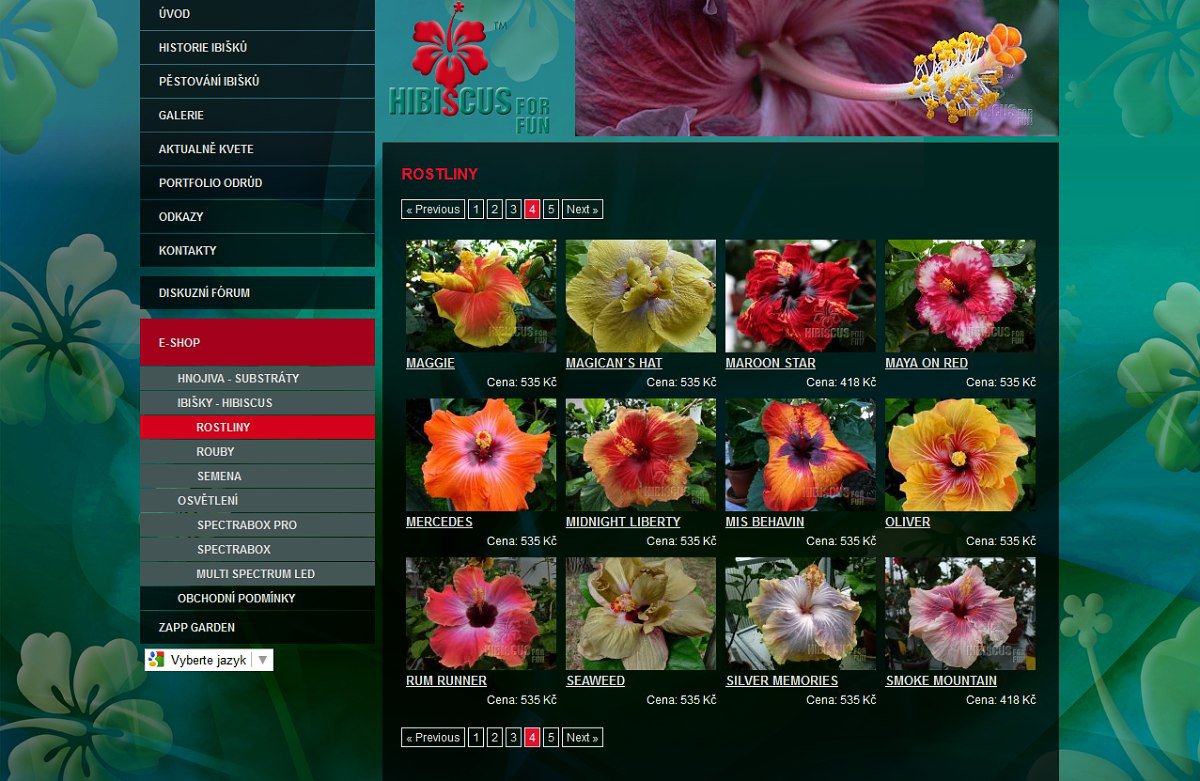Open the MAGICAN´S HAT product link

point(614,363)
